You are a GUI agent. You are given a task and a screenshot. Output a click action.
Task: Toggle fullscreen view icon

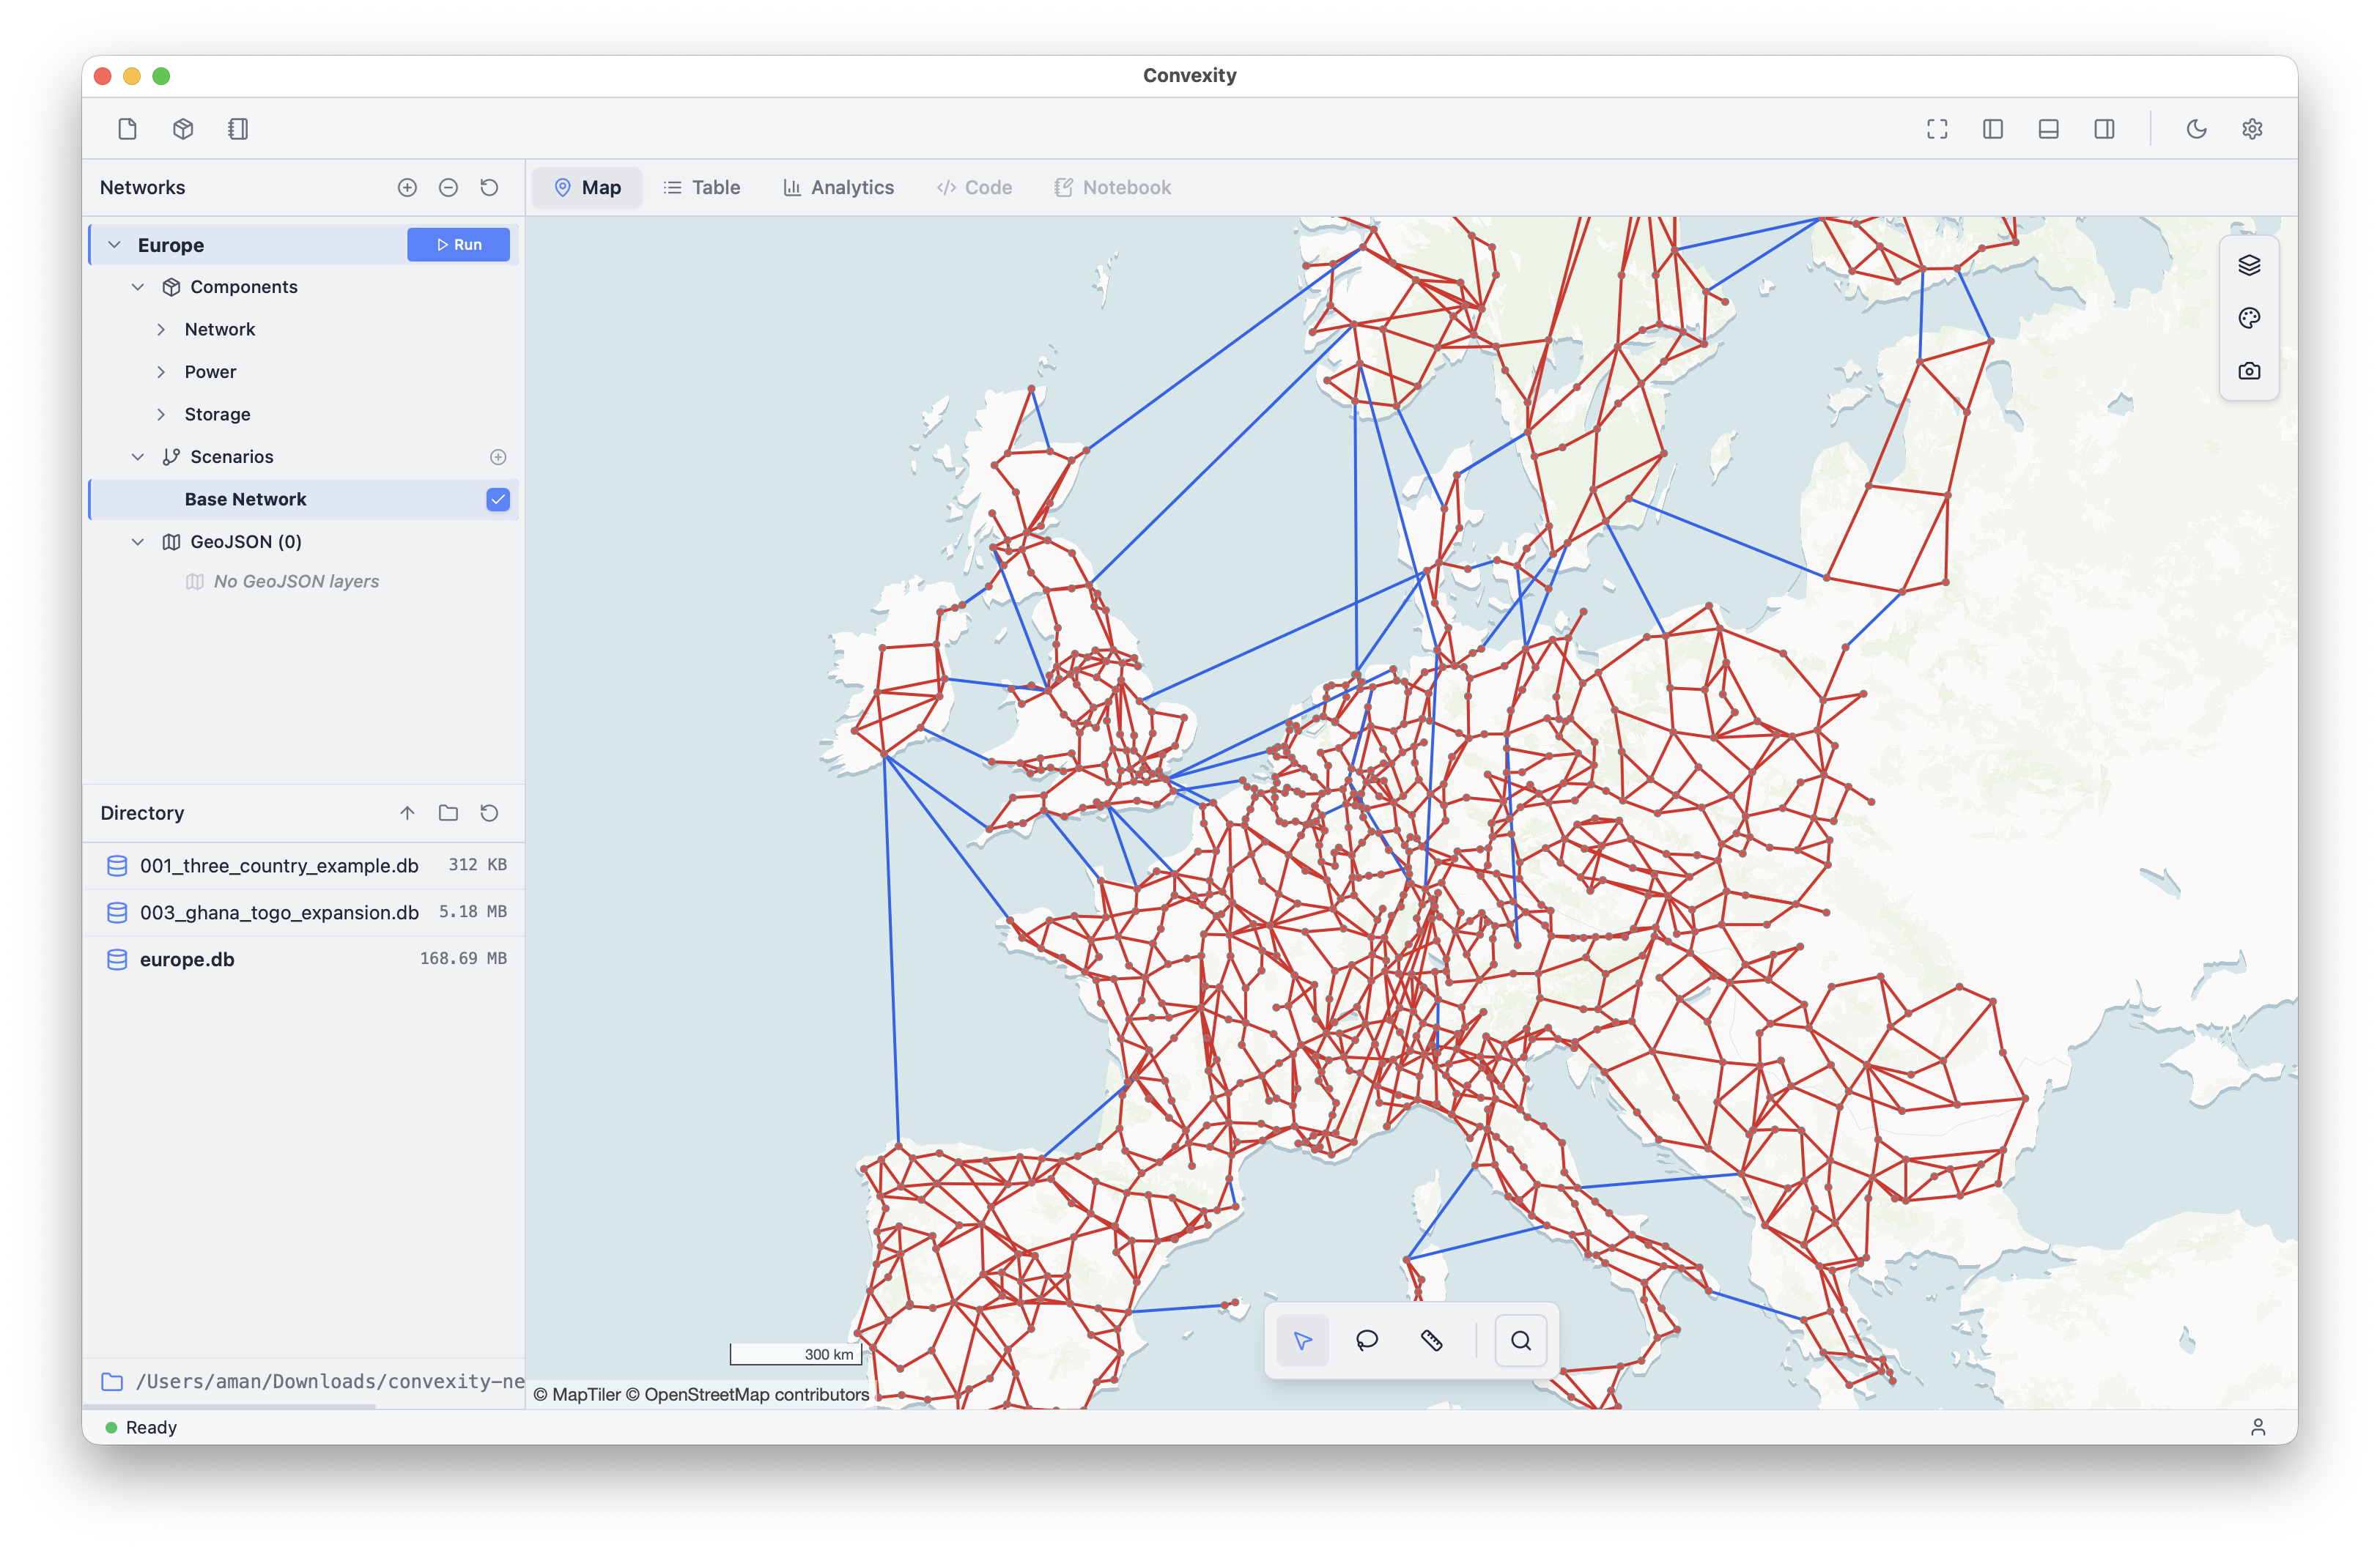point(1937,129)
